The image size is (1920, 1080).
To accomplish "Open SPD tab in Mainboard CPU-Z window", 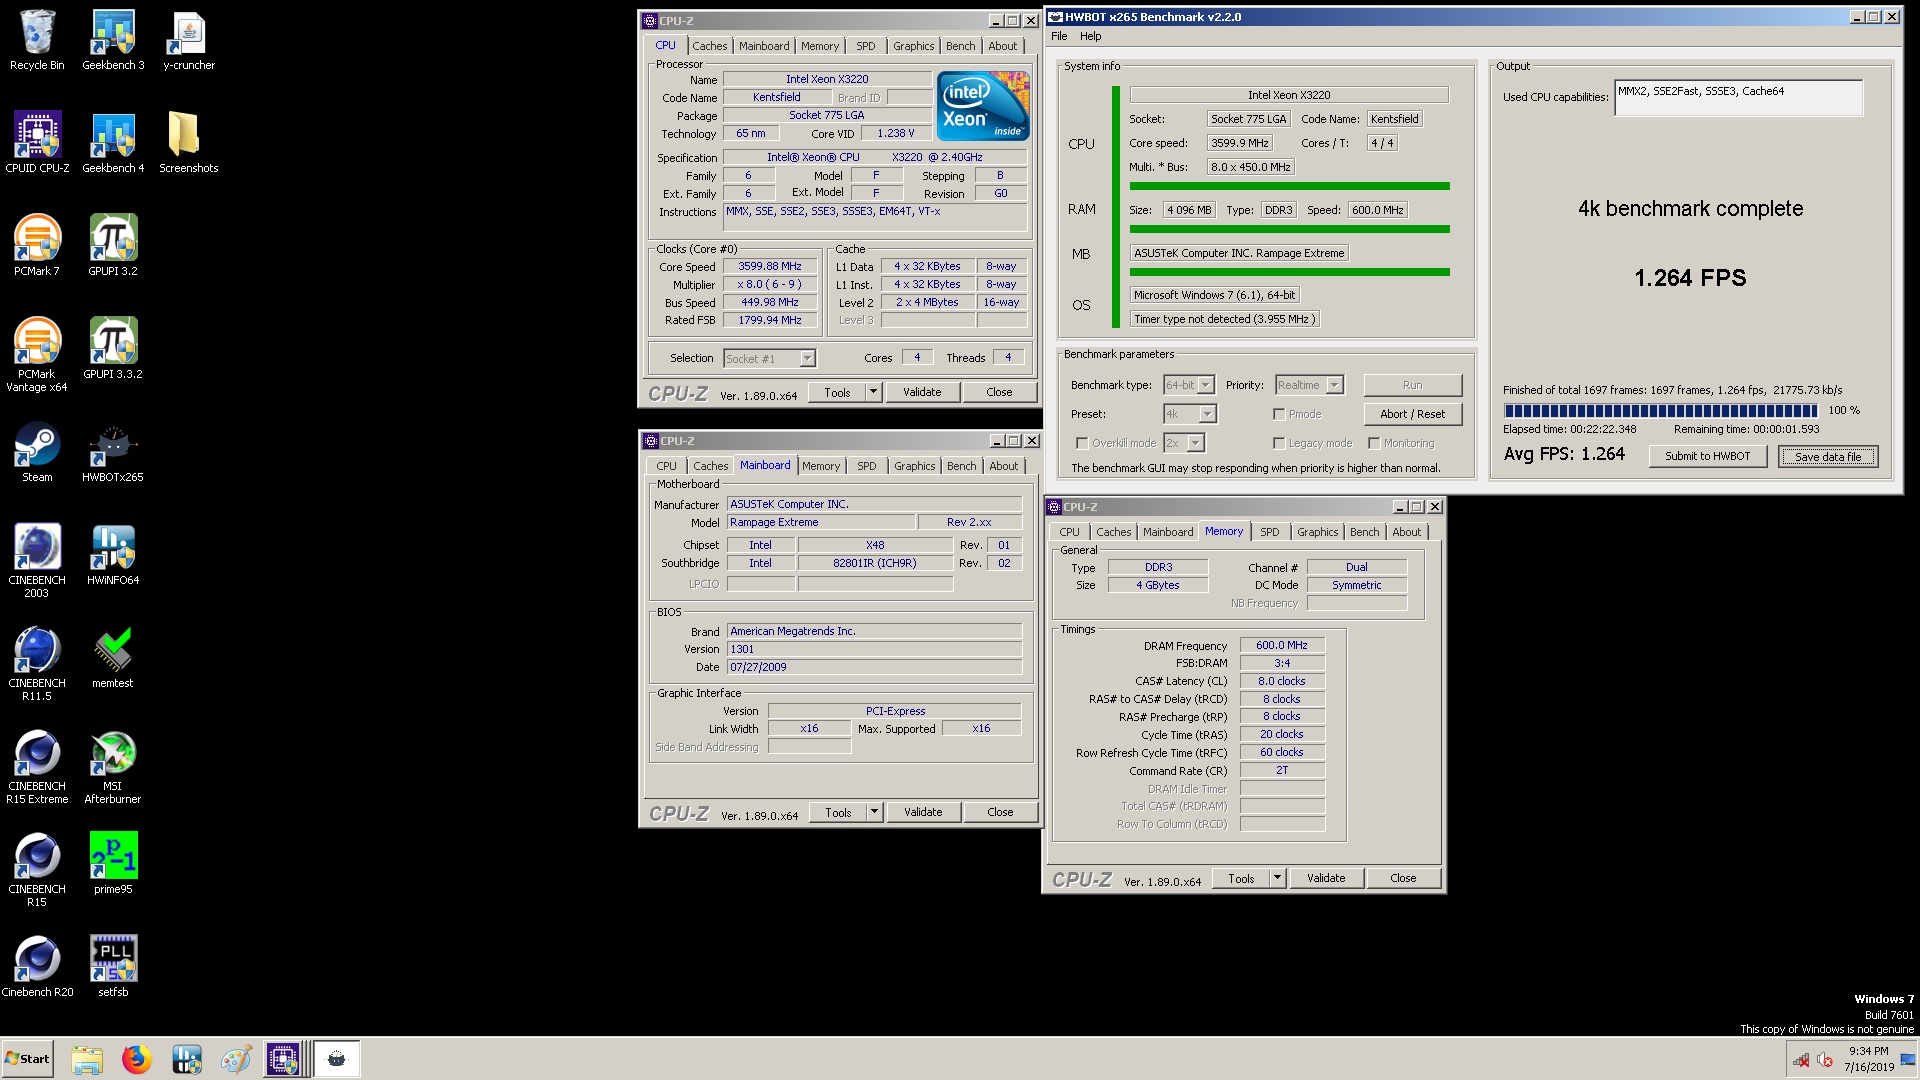I will coord(866,466).
